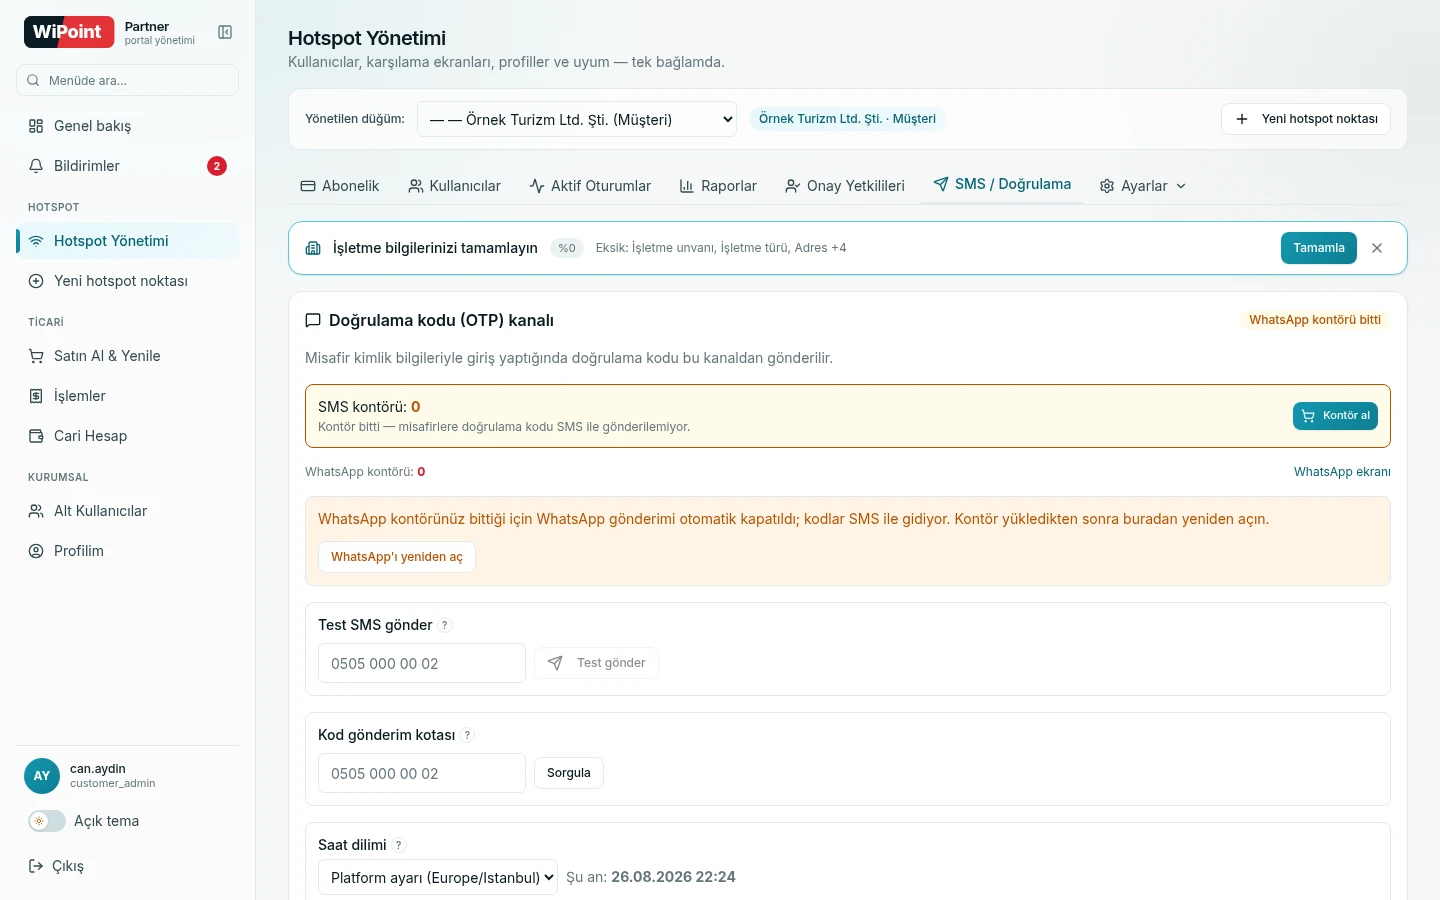
Task: Open help tooltip next to Test SMS gönder
Action: [x=445, y=625]
